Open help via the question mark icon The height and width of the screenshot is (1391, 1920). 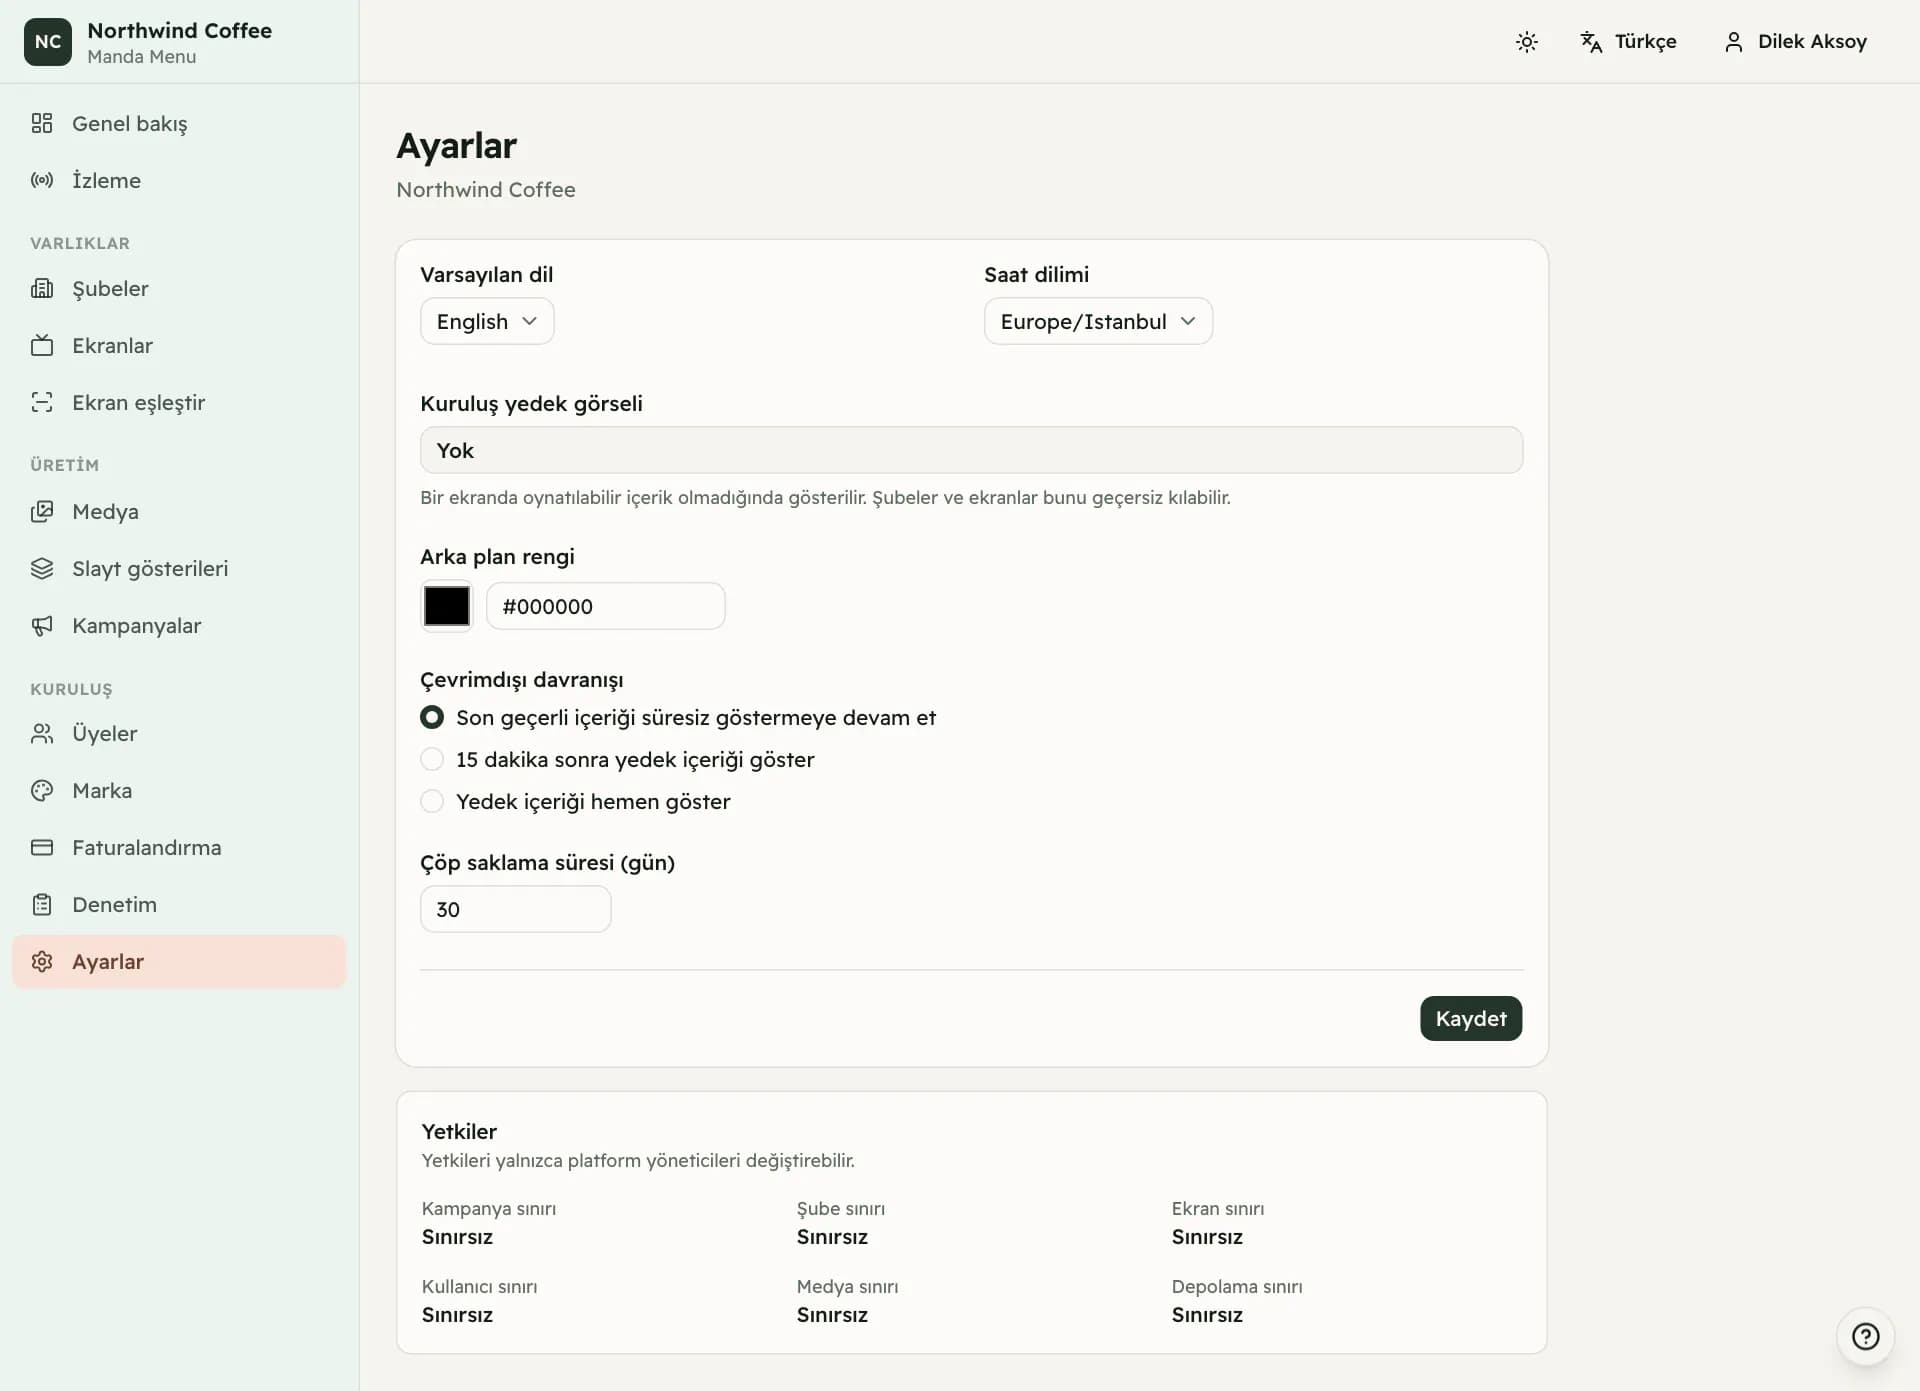(1865, 1336)
